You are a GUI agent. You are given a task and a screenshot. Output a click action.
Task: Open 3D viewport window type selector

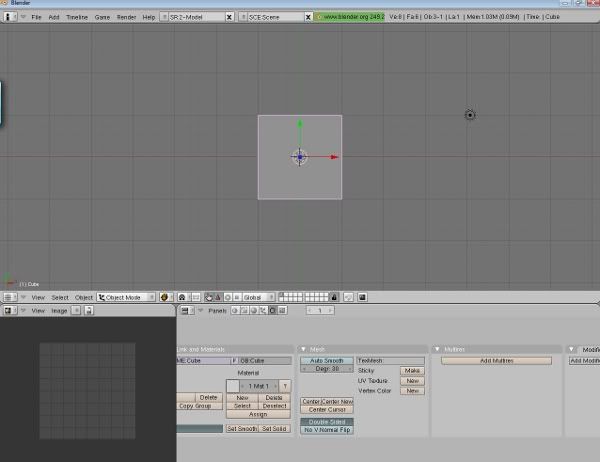point(10,297)
